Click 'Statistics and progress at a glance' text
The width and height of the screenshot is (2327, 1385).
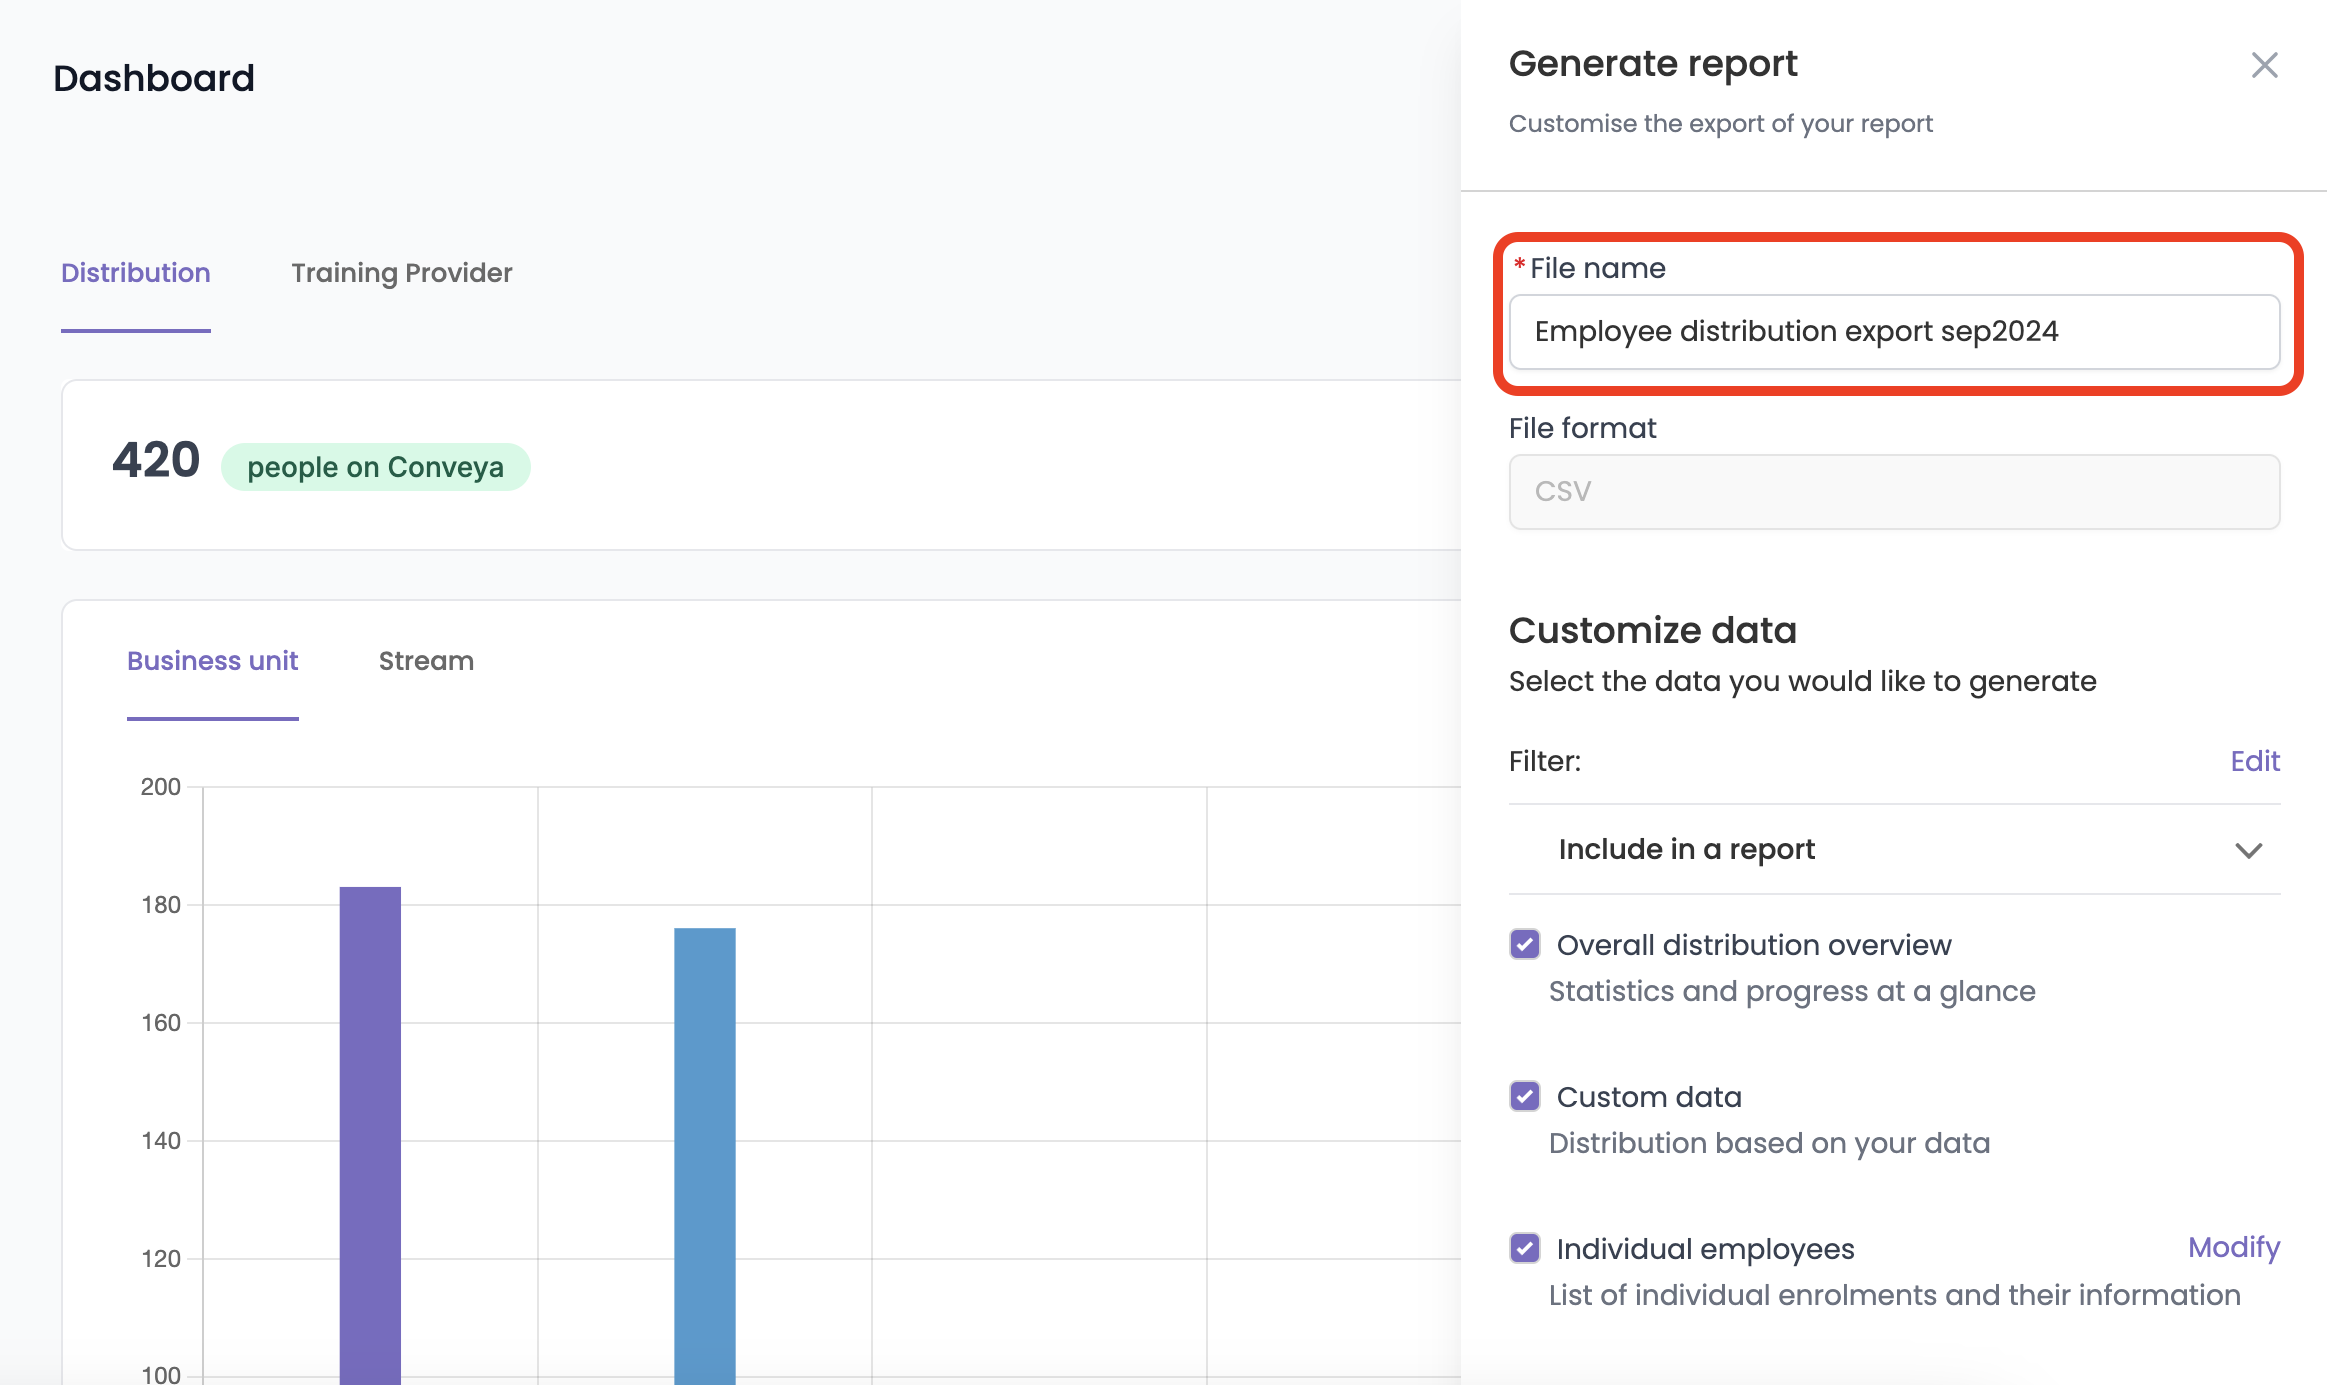pos(1792,991)
